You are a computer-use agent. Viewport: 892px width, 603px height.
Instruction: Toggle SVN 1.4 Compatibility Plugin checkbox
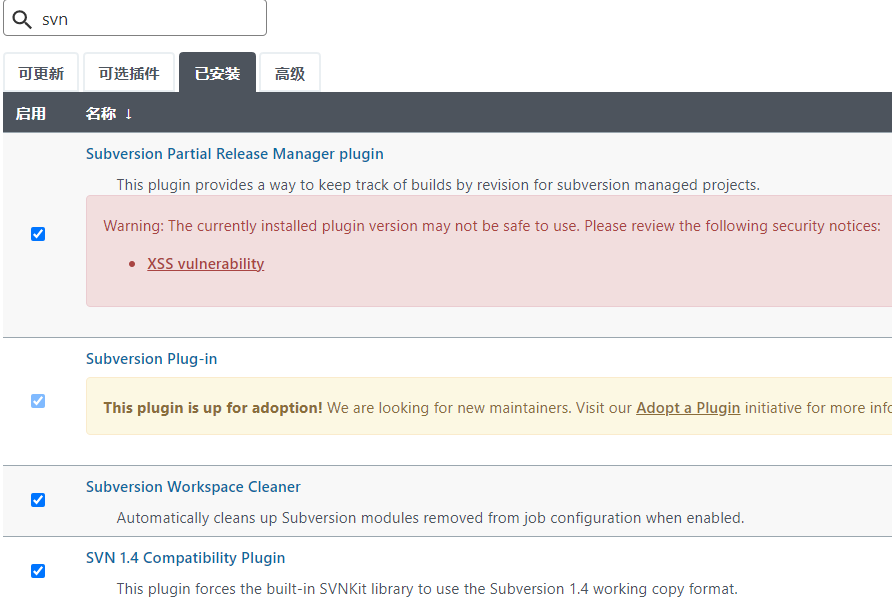(38, 571)
